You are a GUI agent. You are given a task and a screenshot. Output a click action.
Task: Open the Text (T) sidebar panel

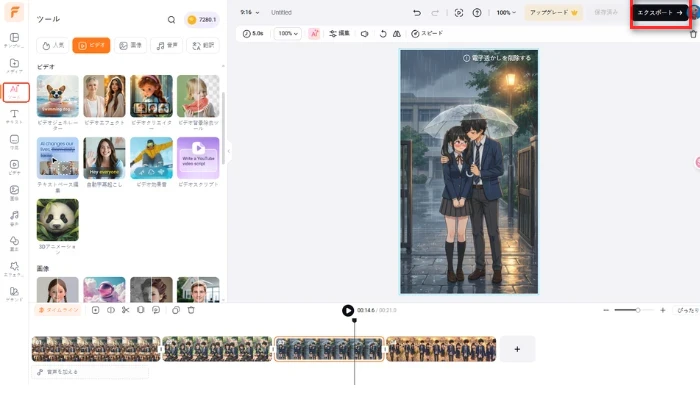[14, 117]
